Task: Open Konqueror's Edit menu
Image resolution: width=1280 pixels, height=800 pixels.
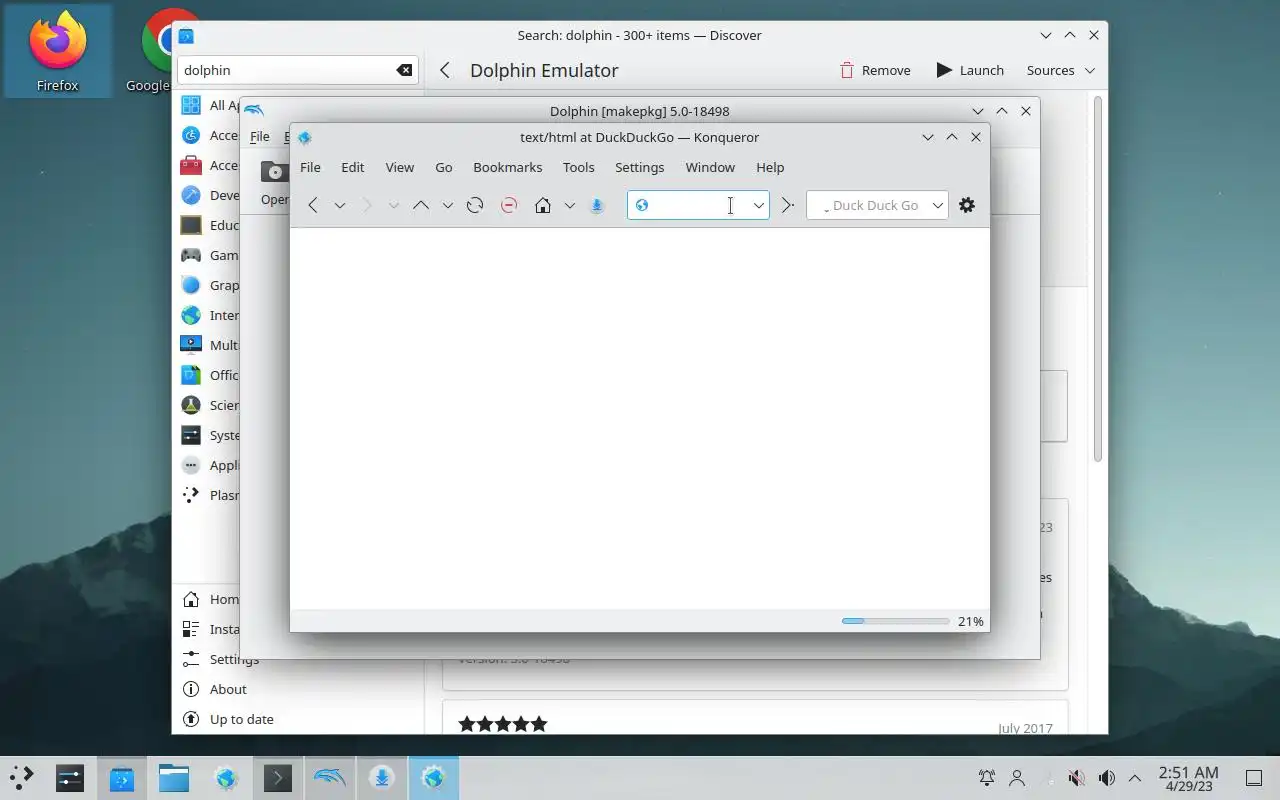Action: [352, 167]
